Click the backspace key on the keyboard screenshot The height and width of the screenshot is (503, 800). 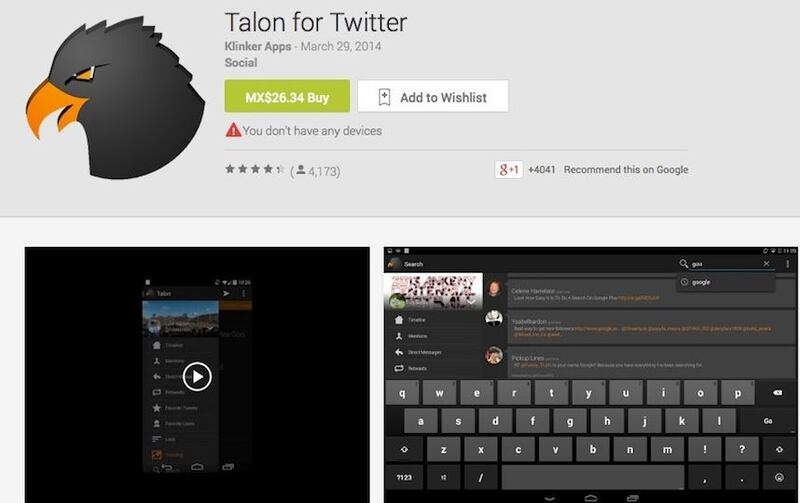click(777, 393)
